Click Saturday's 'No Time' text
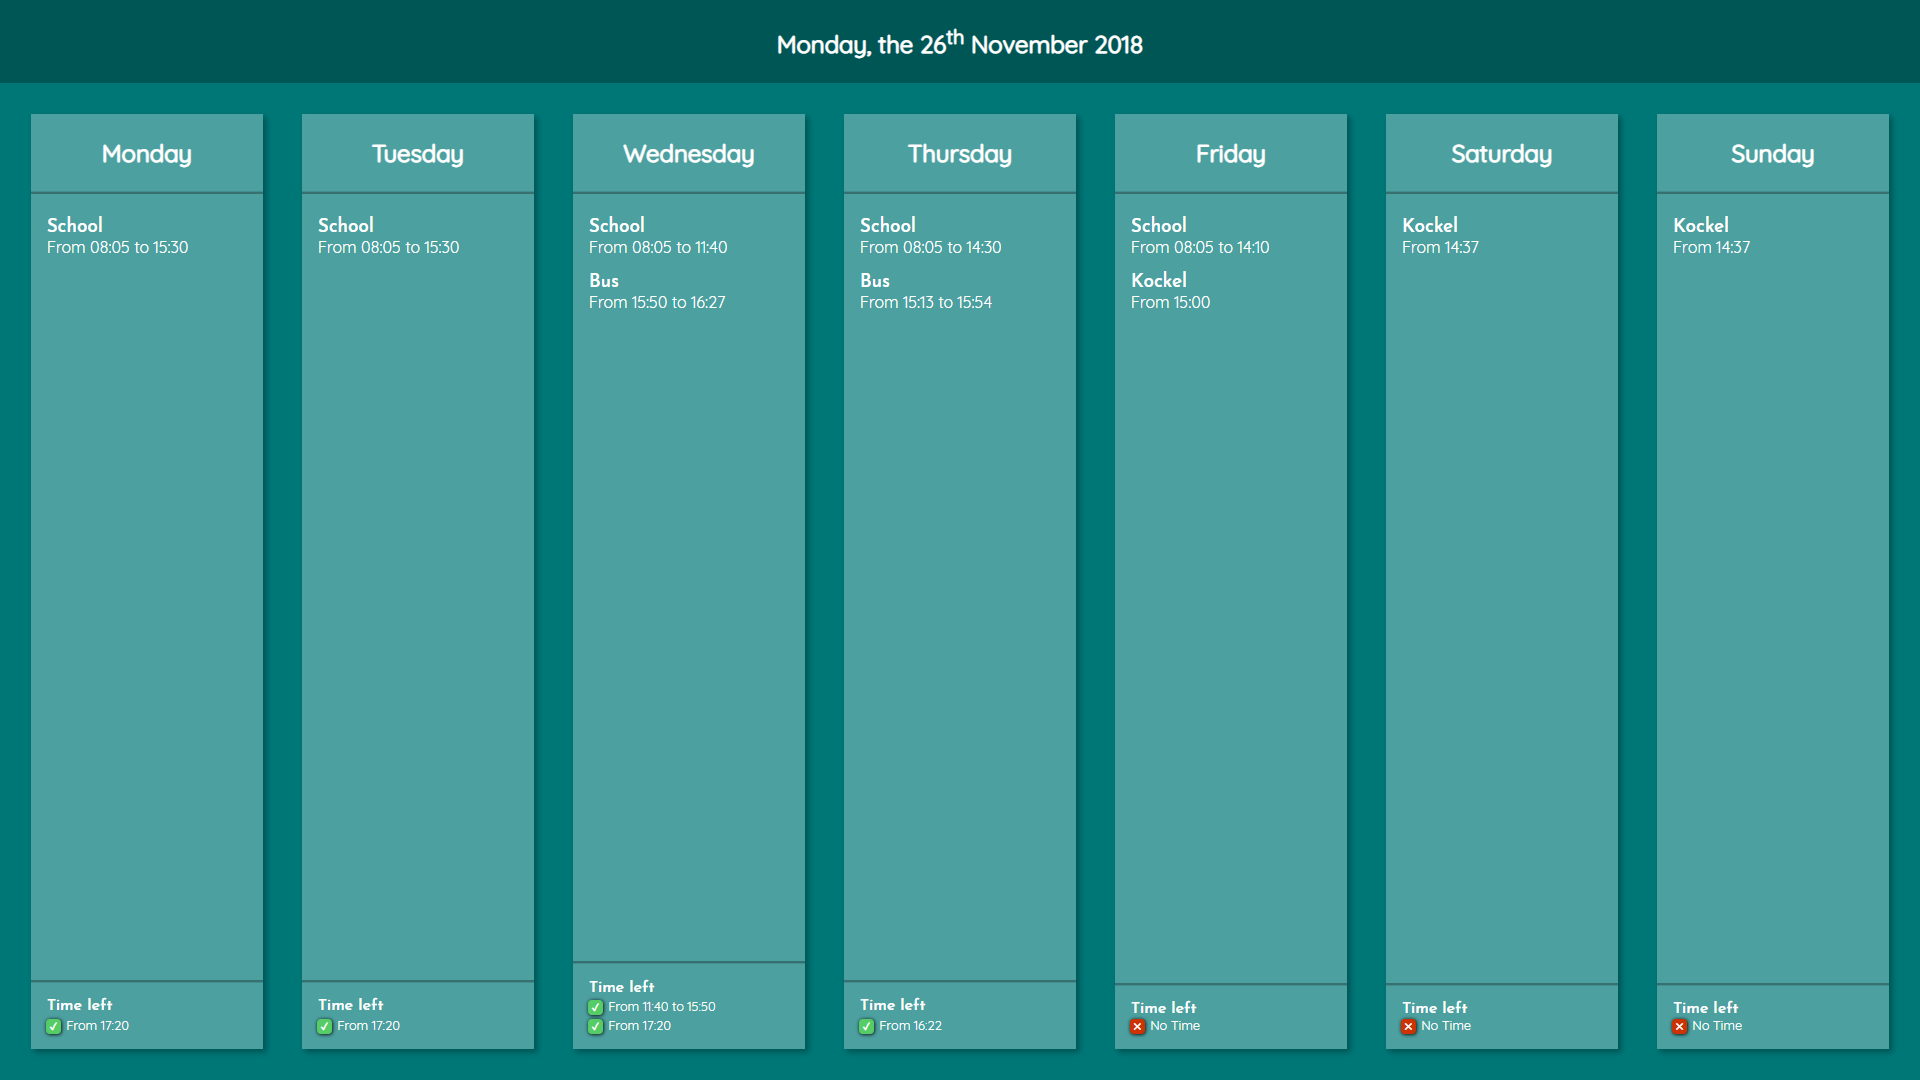Screen dimensions: 1920x1080 [x=1446, y=1026]
